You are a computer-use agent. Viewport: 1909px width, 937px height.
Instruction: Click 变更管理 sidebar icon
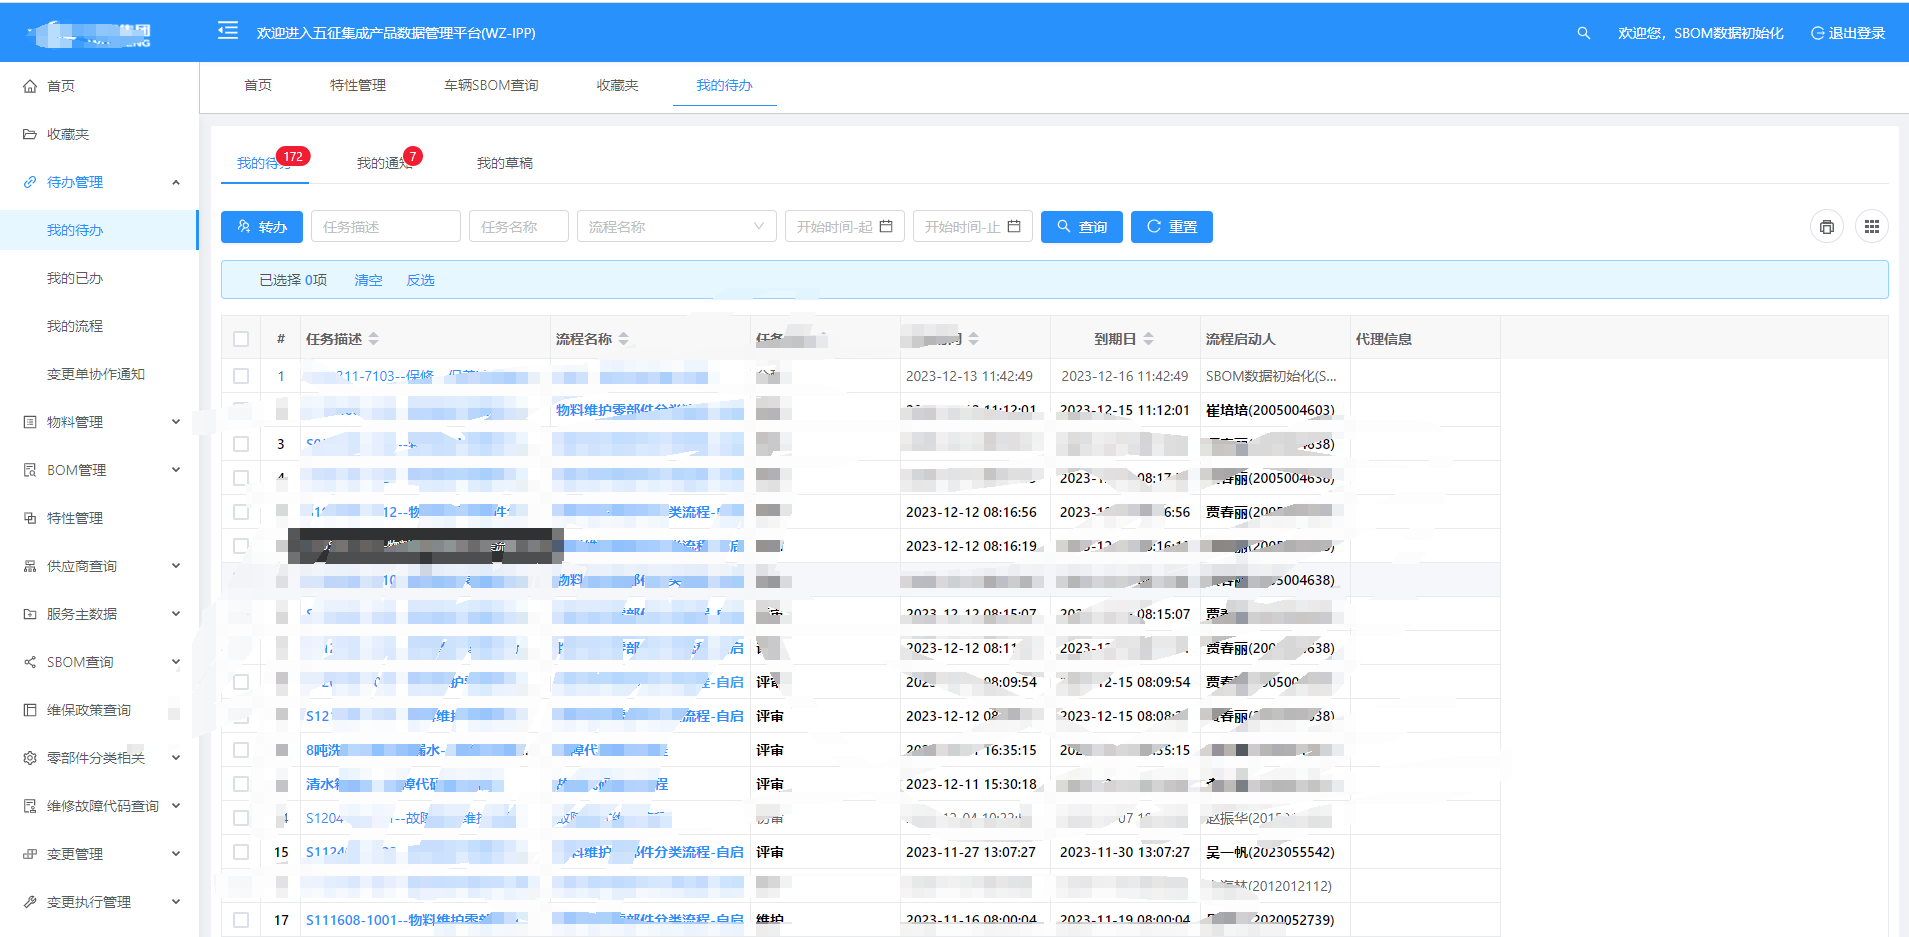click(x=30, y=854)
